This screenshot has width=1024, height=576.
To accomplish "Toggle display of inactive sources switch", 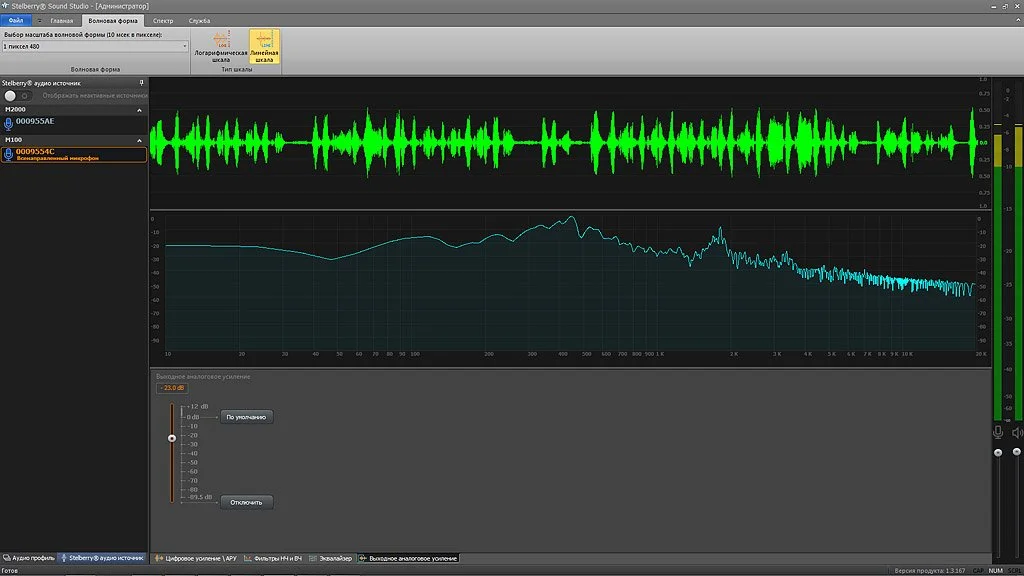I will (x=16, y=95).
